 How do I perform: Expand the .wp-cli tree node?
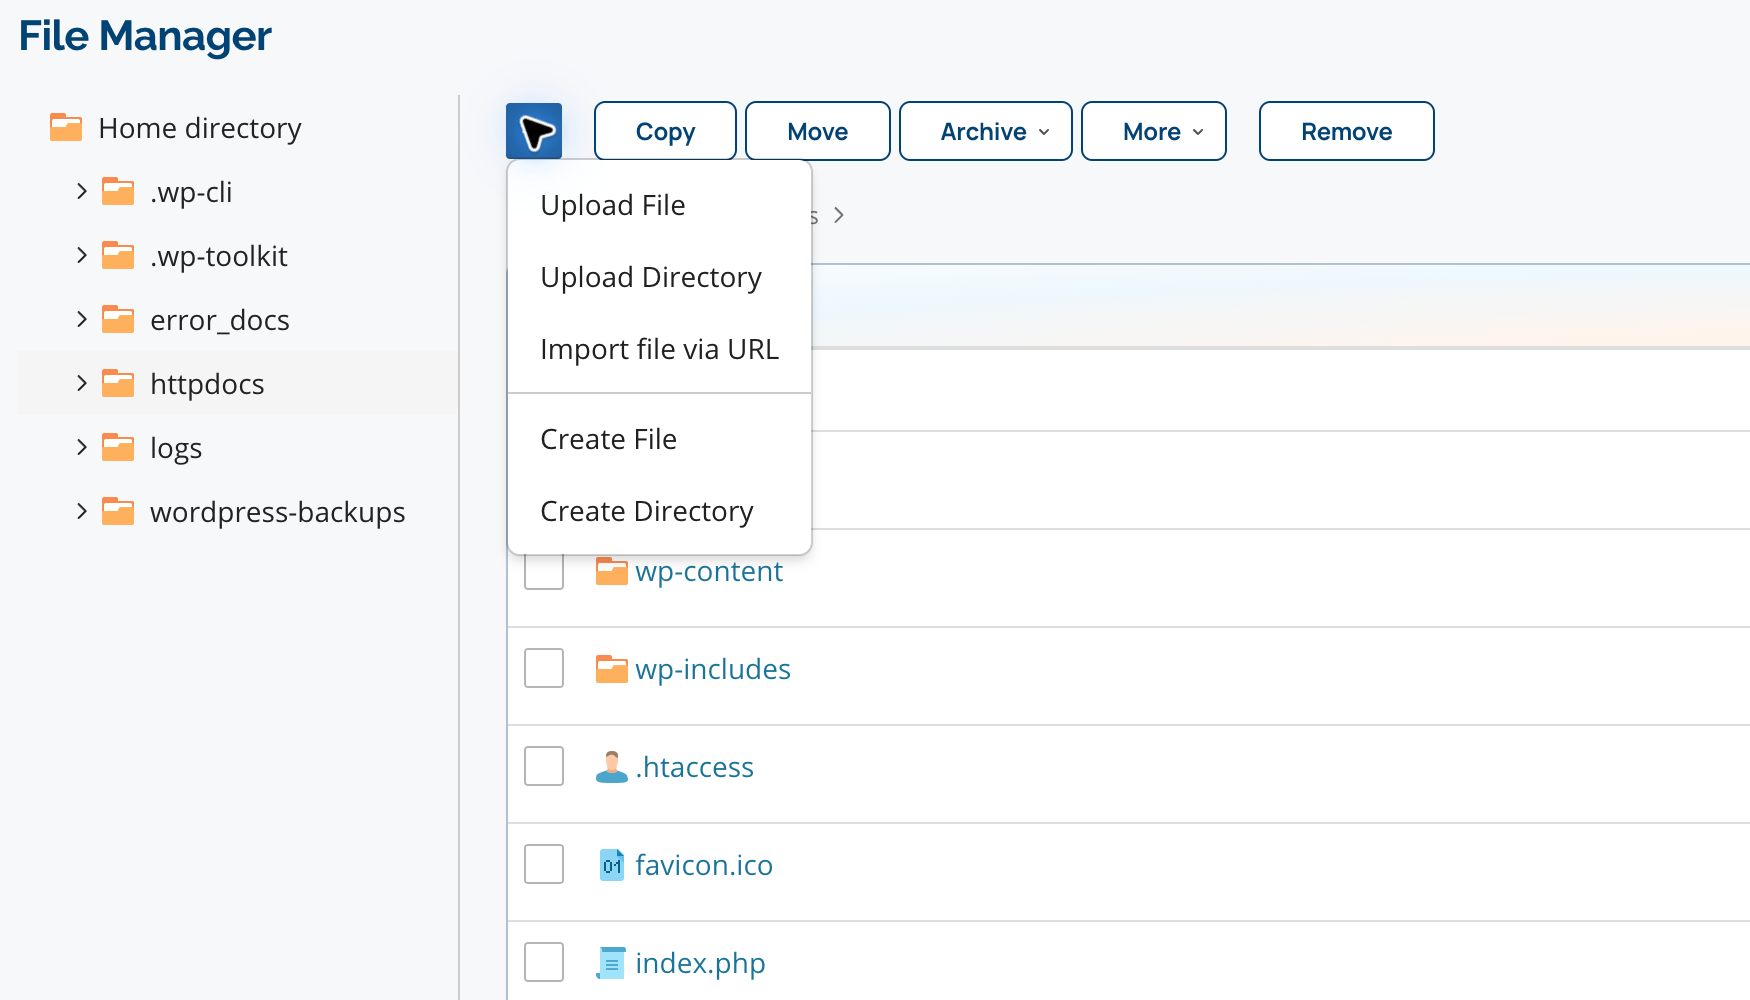(82, 191)
